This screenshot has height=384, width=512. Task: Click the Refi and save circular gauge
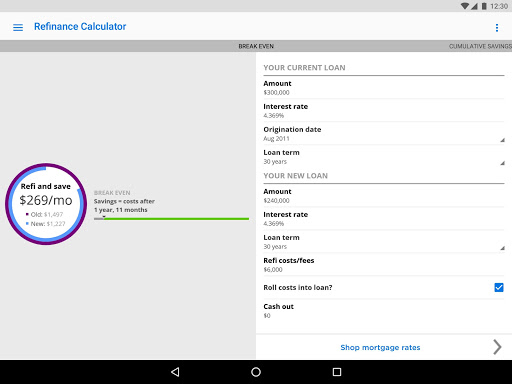tap(46, 204)
